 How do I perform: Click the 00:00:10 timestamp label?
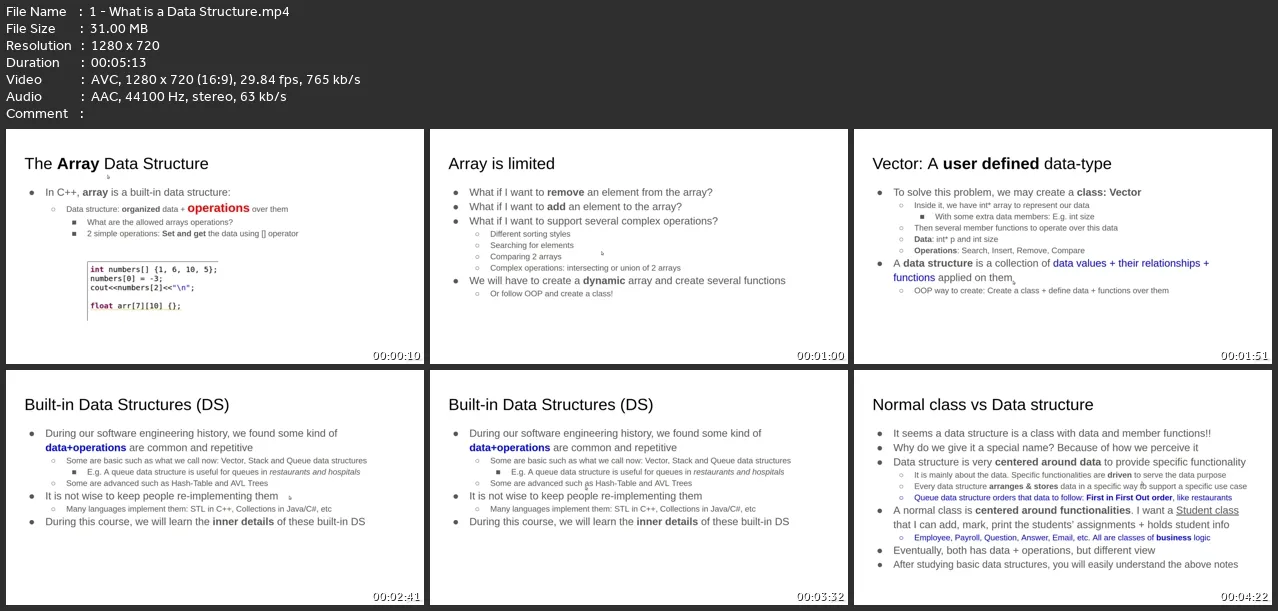pyautogui.click(x=396, y=356)
